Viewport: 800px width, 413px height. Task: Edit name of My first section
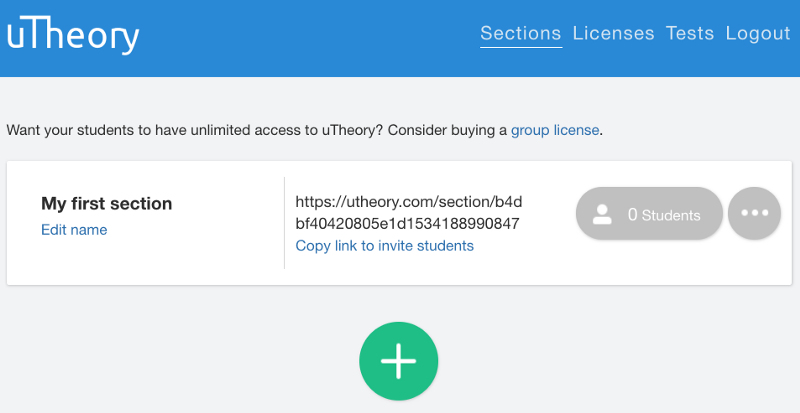pyautogui.click(x=74, y=230)
